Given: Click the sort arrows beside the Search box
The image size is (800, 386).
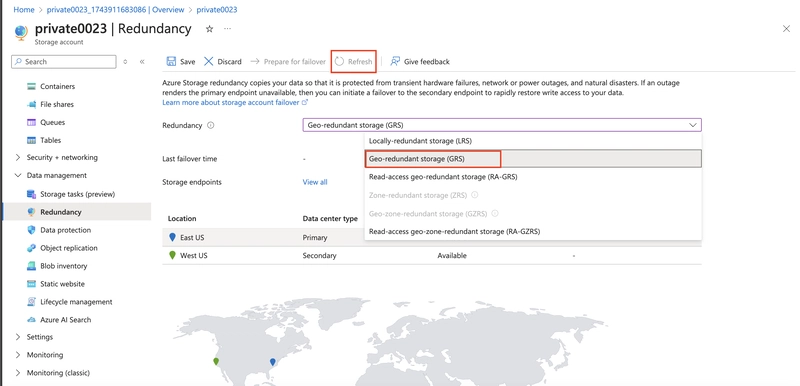Looking at the screenshot, I should [x=126, y=62].
